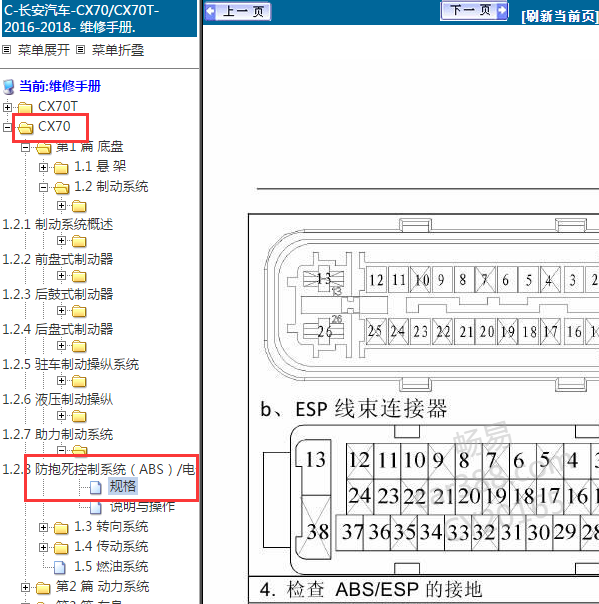Screen dimensions: 599x604
Task: Expand the 1.2.7 助力制动系统 plus box
Action: click(x=61, y=416)
